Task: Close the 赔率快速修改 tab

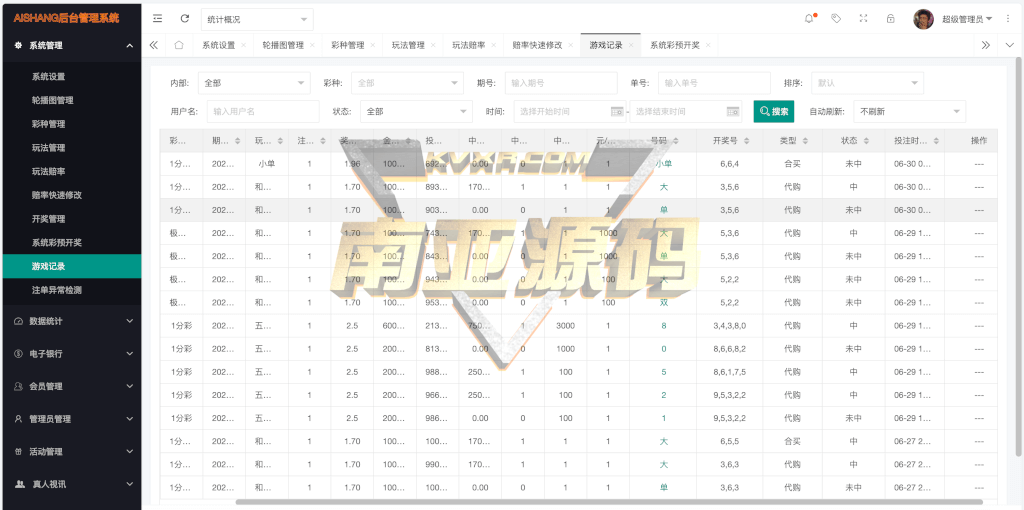Action: click(571, 45)
